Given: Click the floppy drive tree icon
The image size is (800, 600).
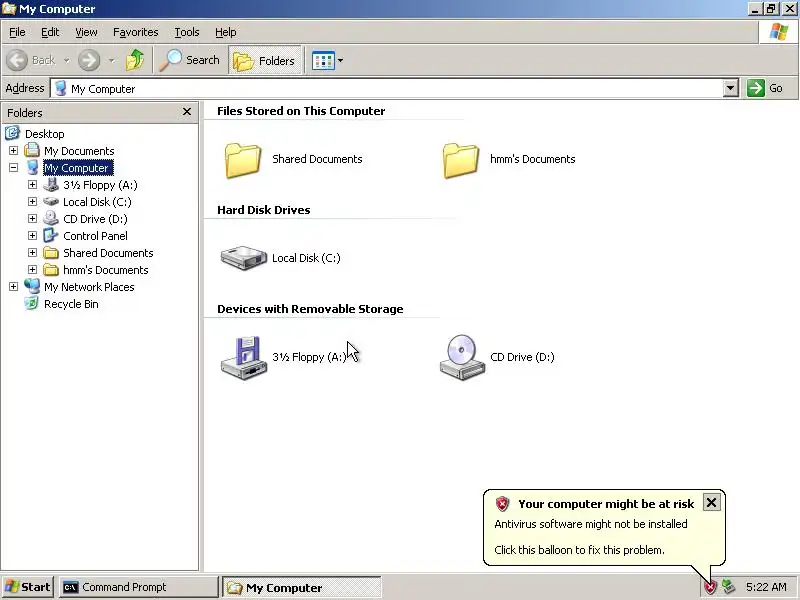Looking at the screenshot, I should click(x=51, y=184).
